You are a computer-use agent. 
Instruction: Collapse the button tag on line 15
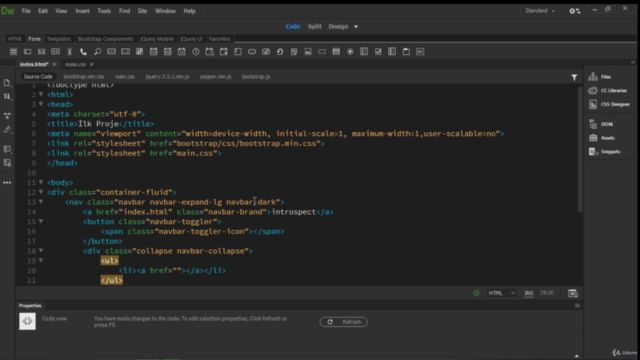tap(41, 221)
